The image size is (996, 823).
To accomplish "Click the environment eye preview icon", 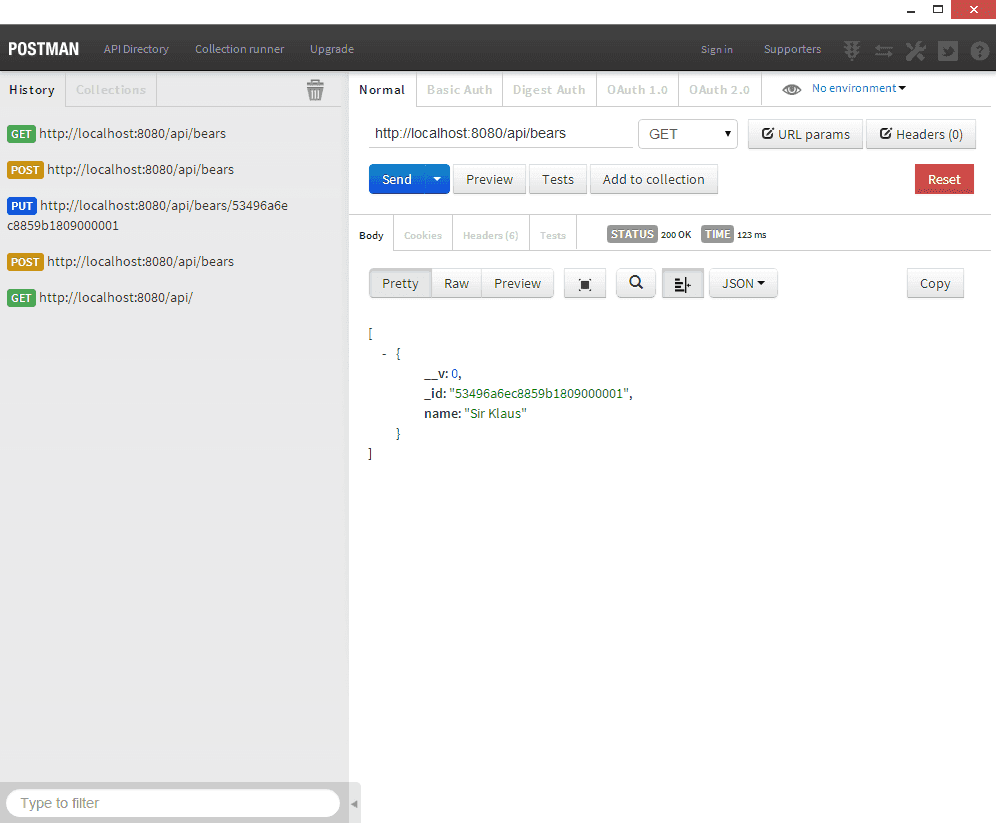I will coord(791,88).
